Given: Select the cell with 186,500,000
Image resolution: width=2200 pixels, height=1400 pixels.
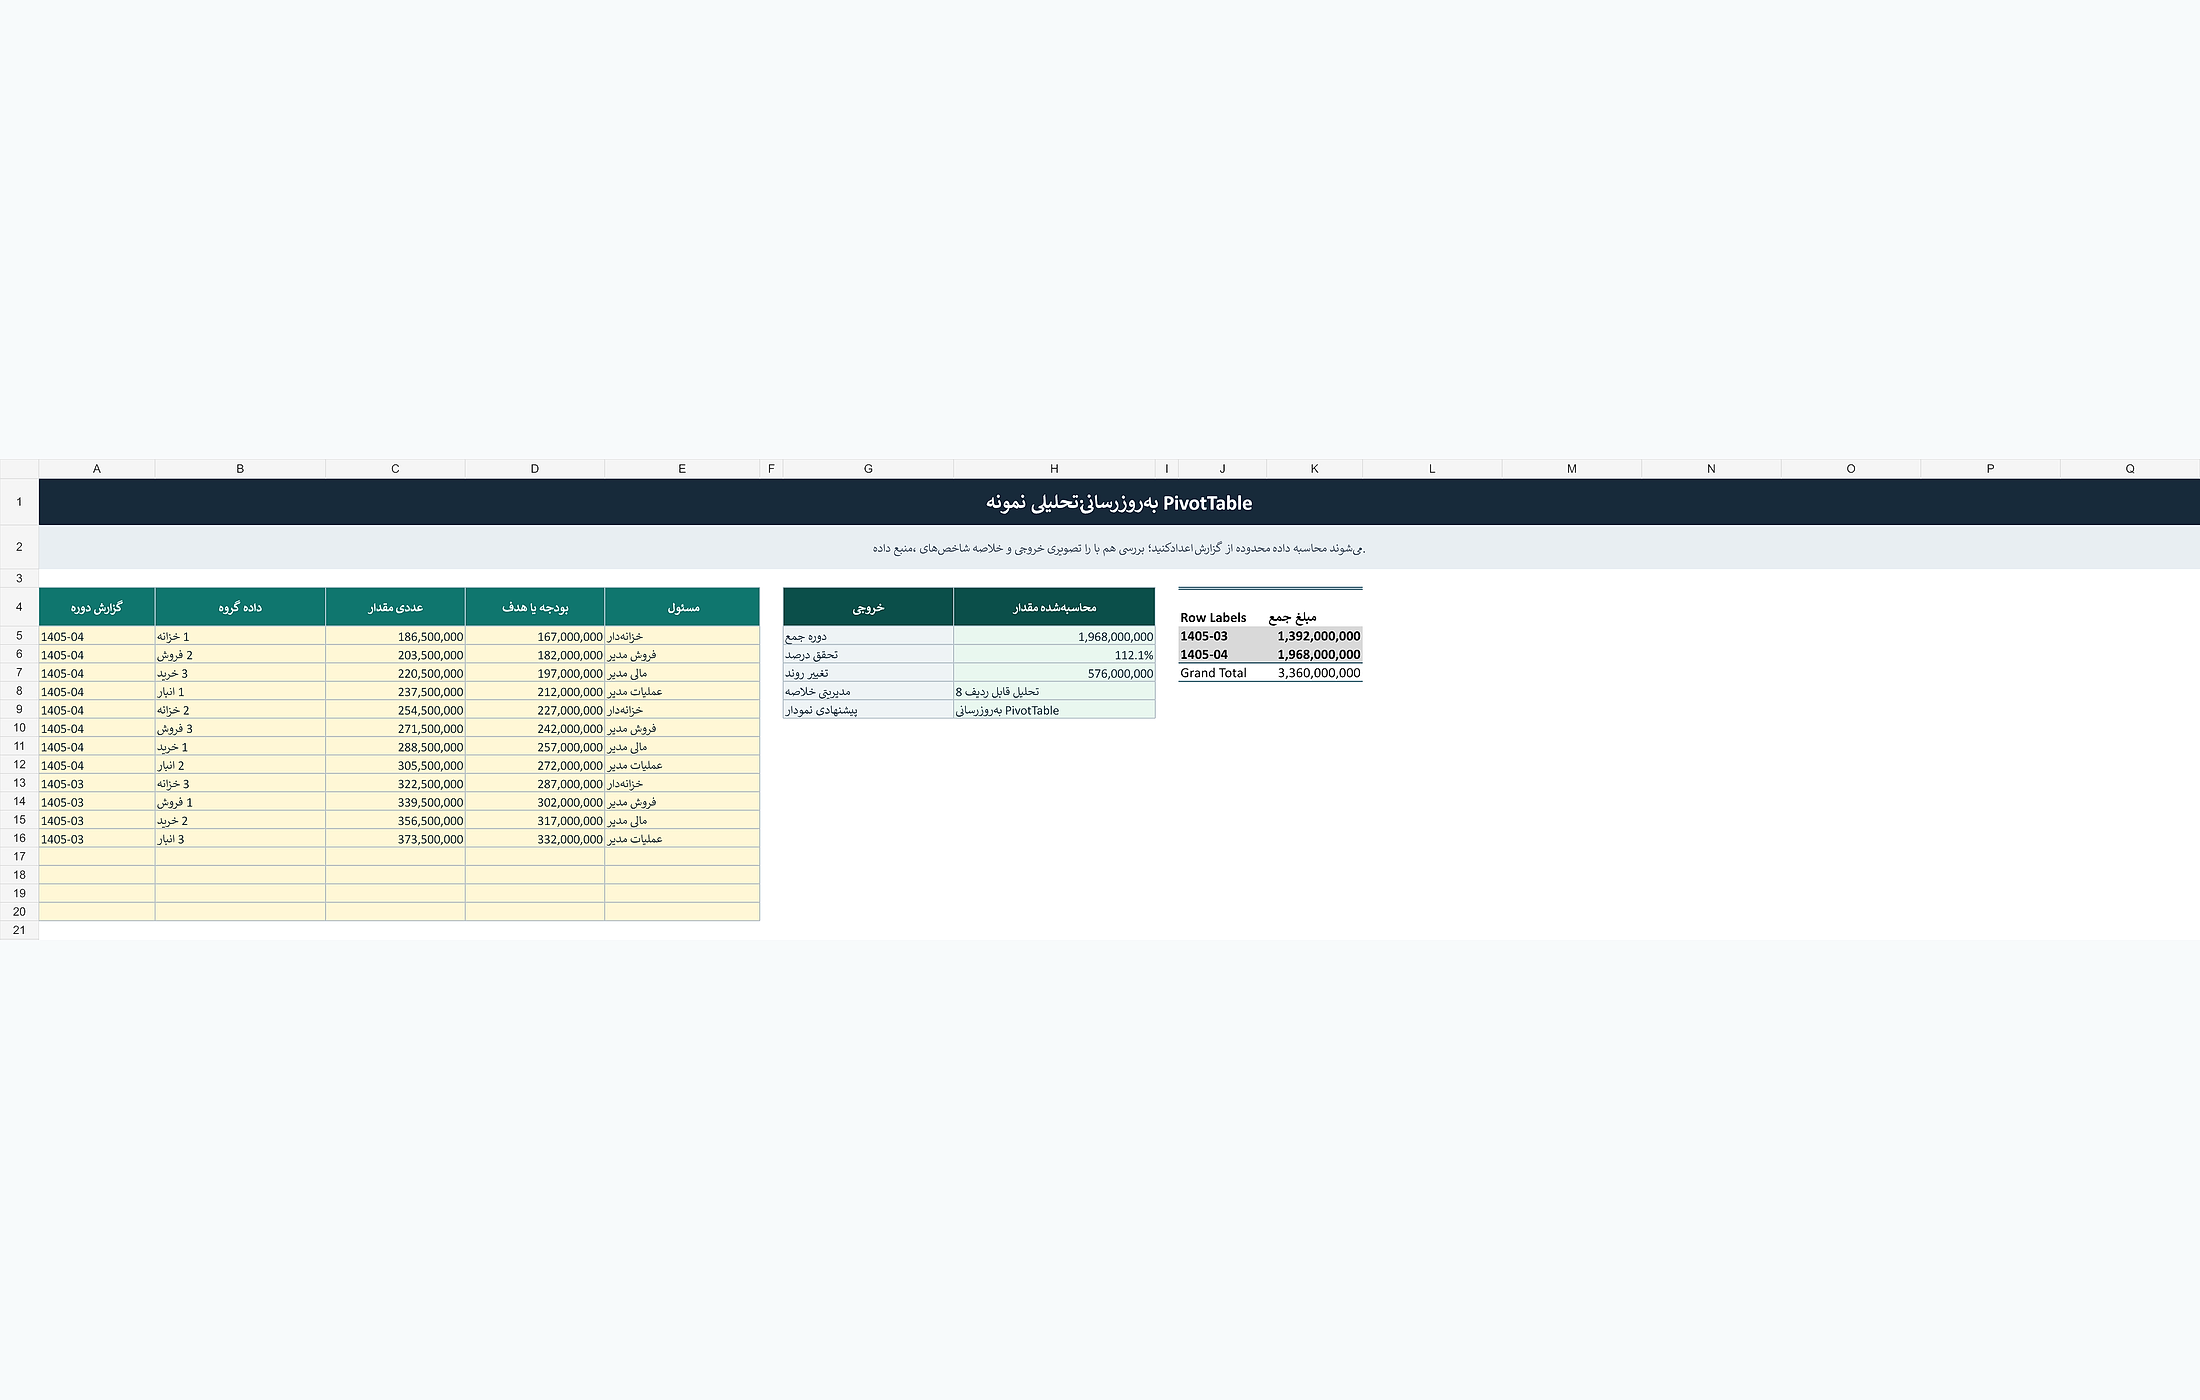Looking at the screenshot, I should (395, 636).
